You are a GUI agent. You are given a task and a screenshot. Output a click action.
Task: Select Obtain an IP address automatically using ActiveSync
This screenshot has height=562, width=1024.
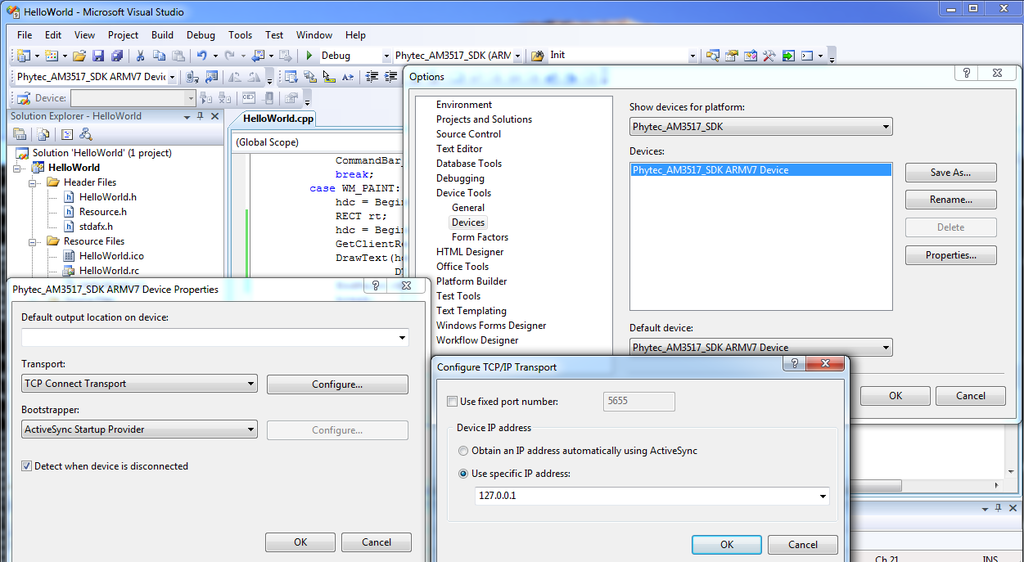pyautogui.click(x=463, y=451)
